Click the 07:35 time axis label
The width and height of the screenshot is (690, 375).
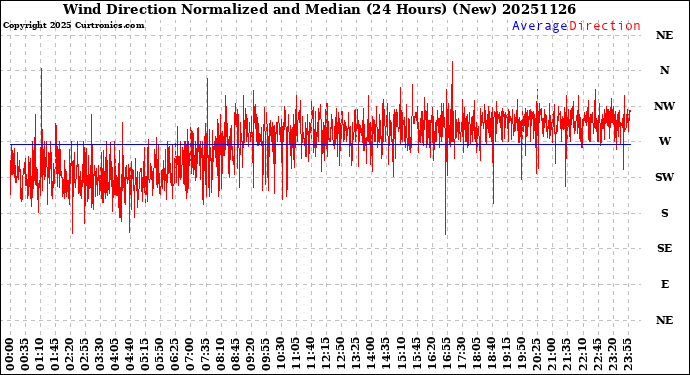(x=206, y=354)
